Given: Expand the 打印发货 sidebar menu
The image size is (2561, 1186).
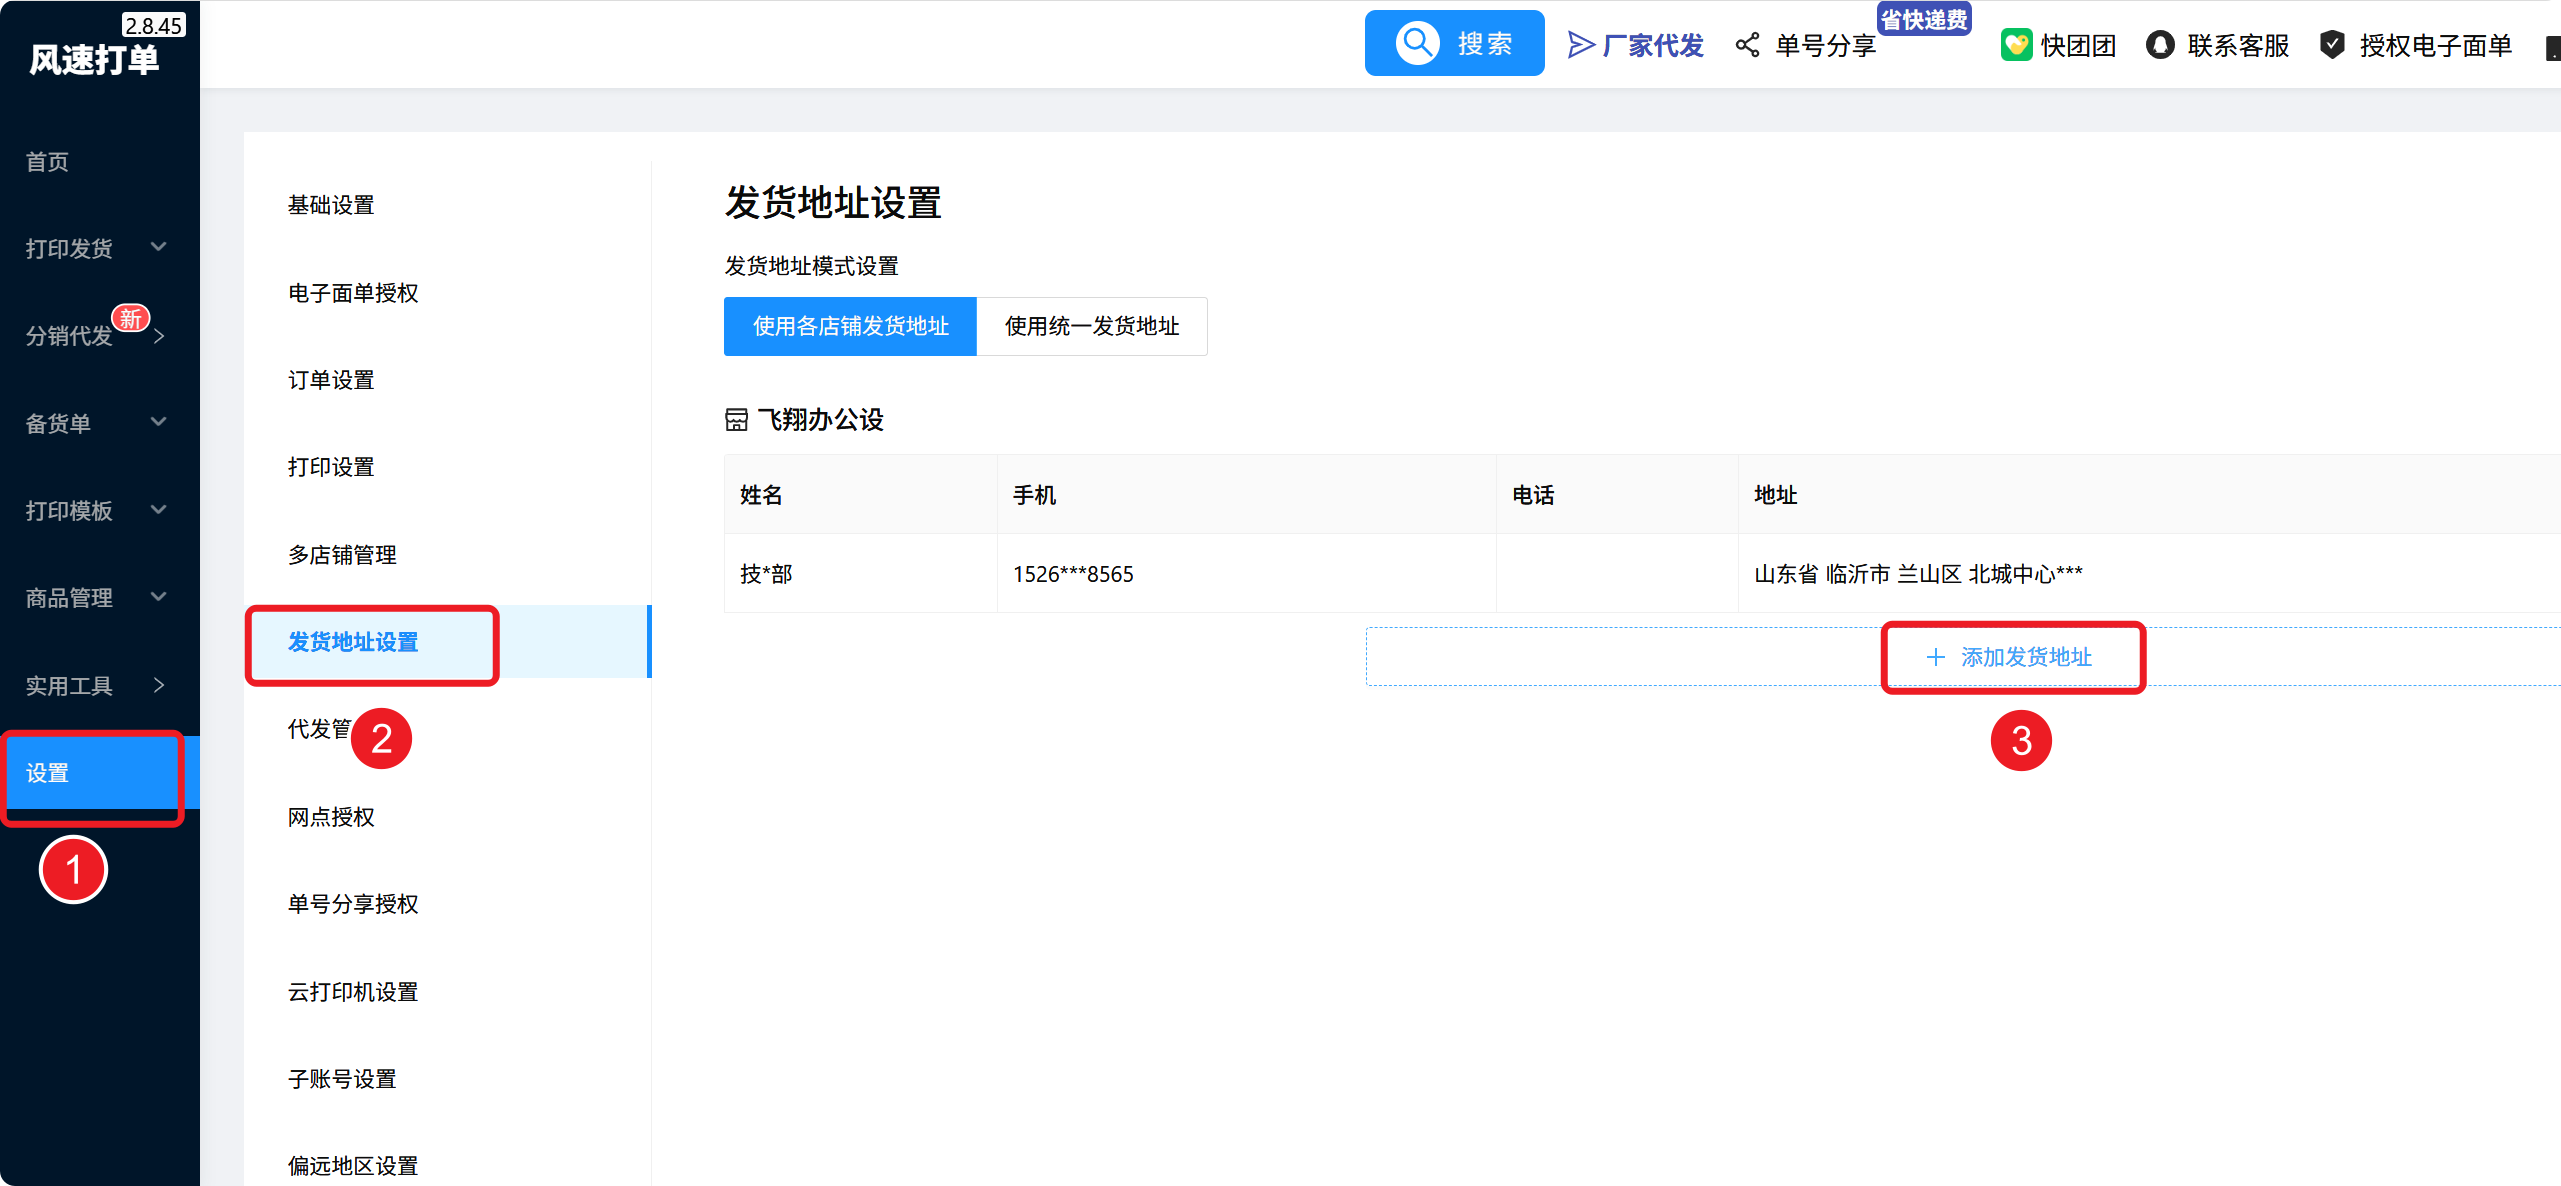Looking at the screenshot, I should 96,248.
